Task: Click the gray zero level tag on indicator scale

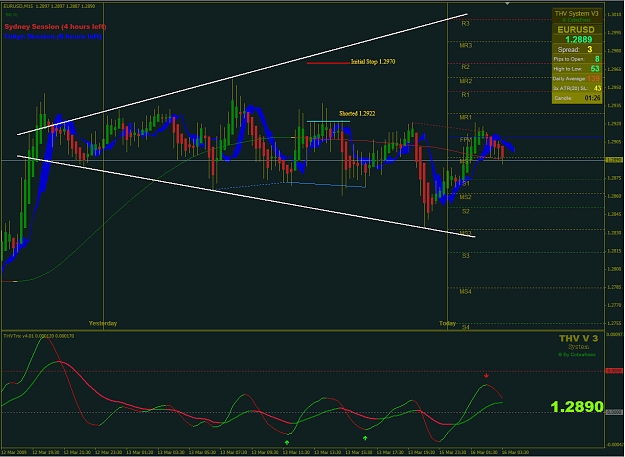Action: [614, 412]
